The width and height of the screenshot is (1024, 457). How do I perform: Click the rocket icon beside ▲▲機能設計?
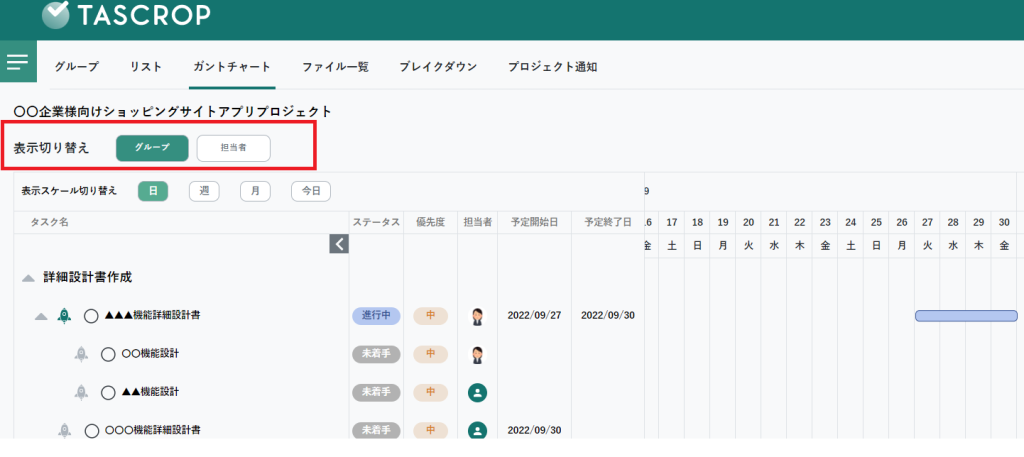pos(82,392)
